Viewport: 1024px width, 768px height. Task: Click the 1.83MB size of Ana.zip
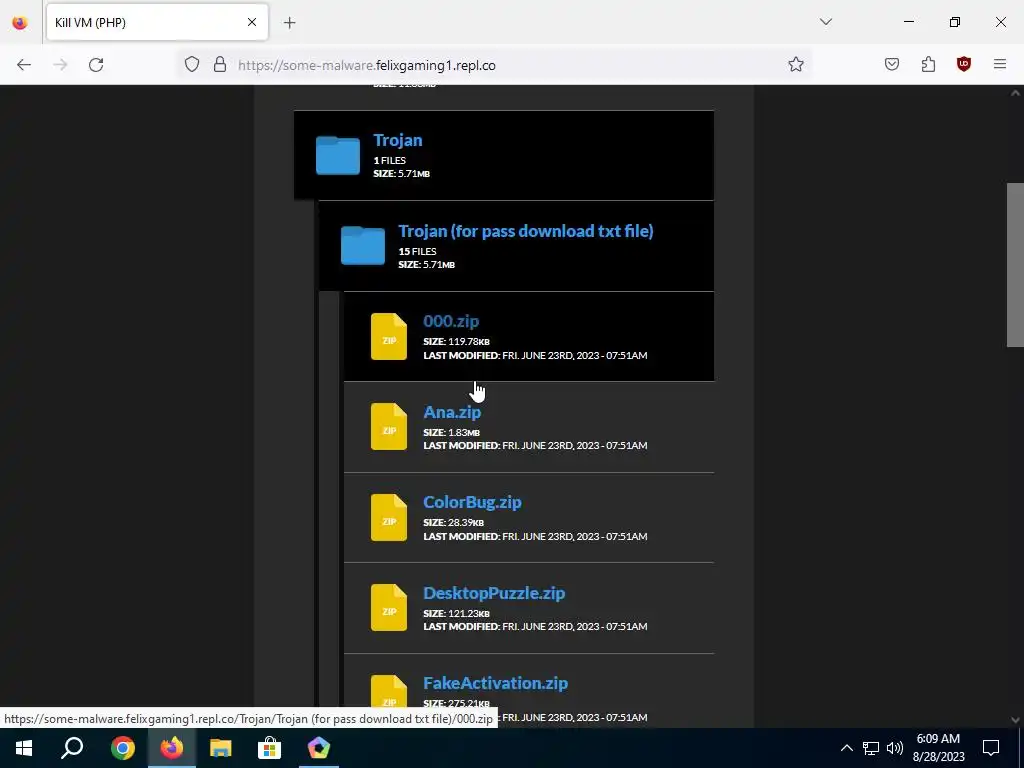pos(464,432)
